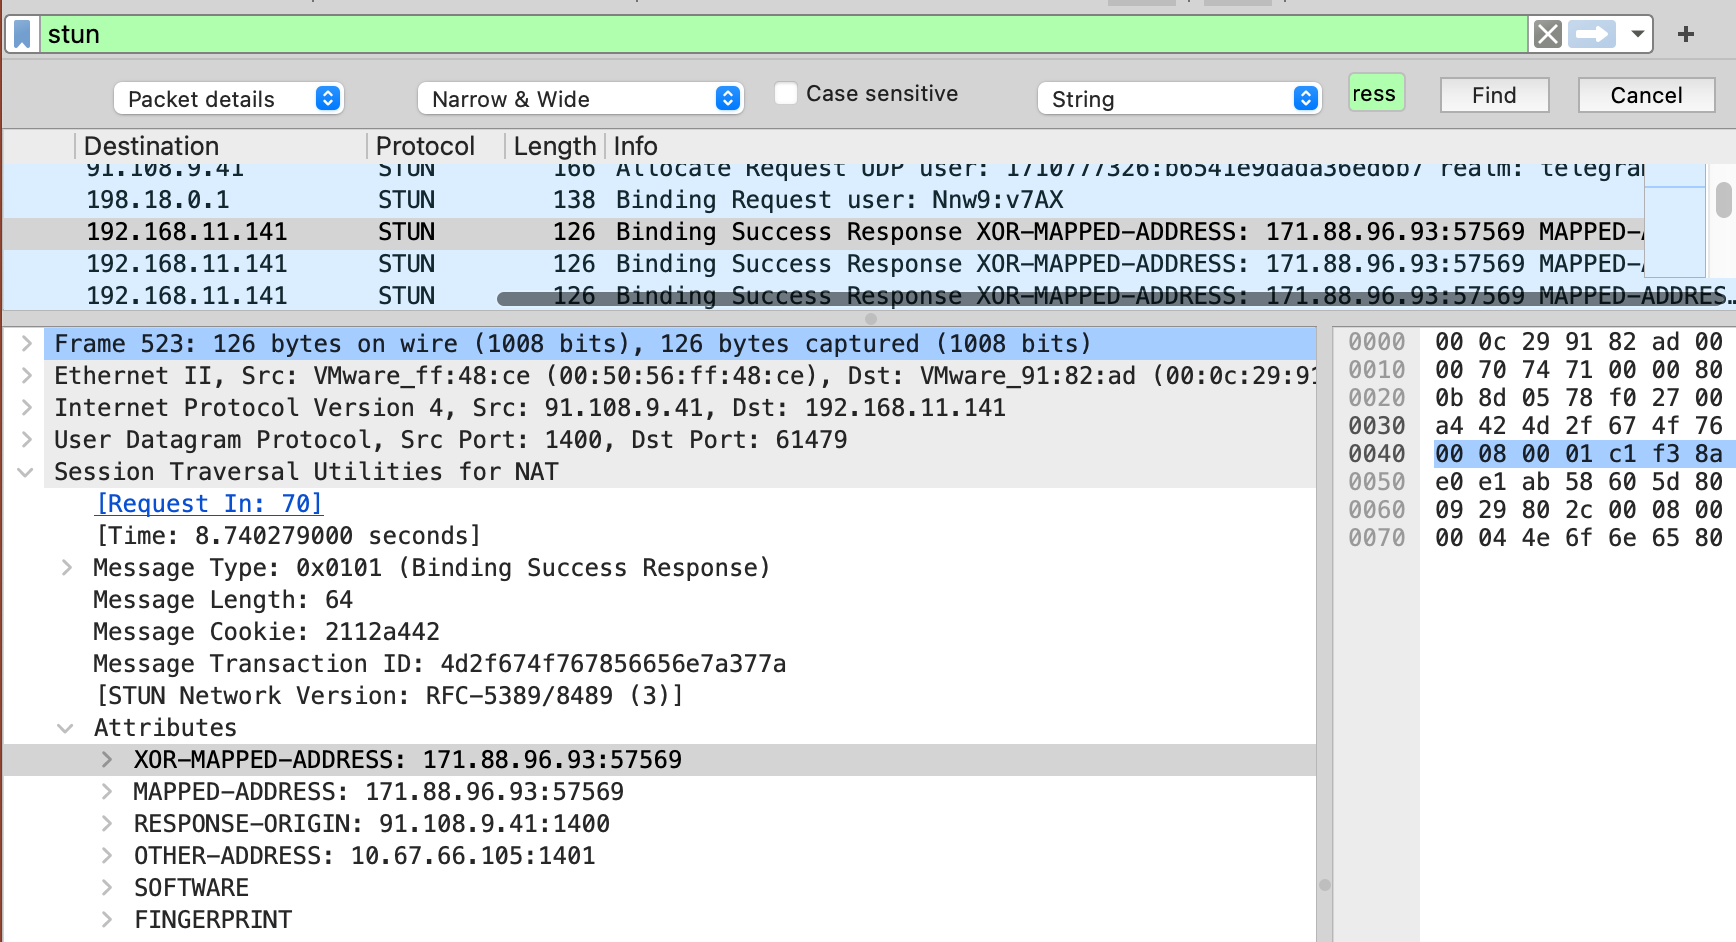Toggle the Case sensitive checkbox
The width and height of the screenshot is (1736, 942).
pos(786,94)
